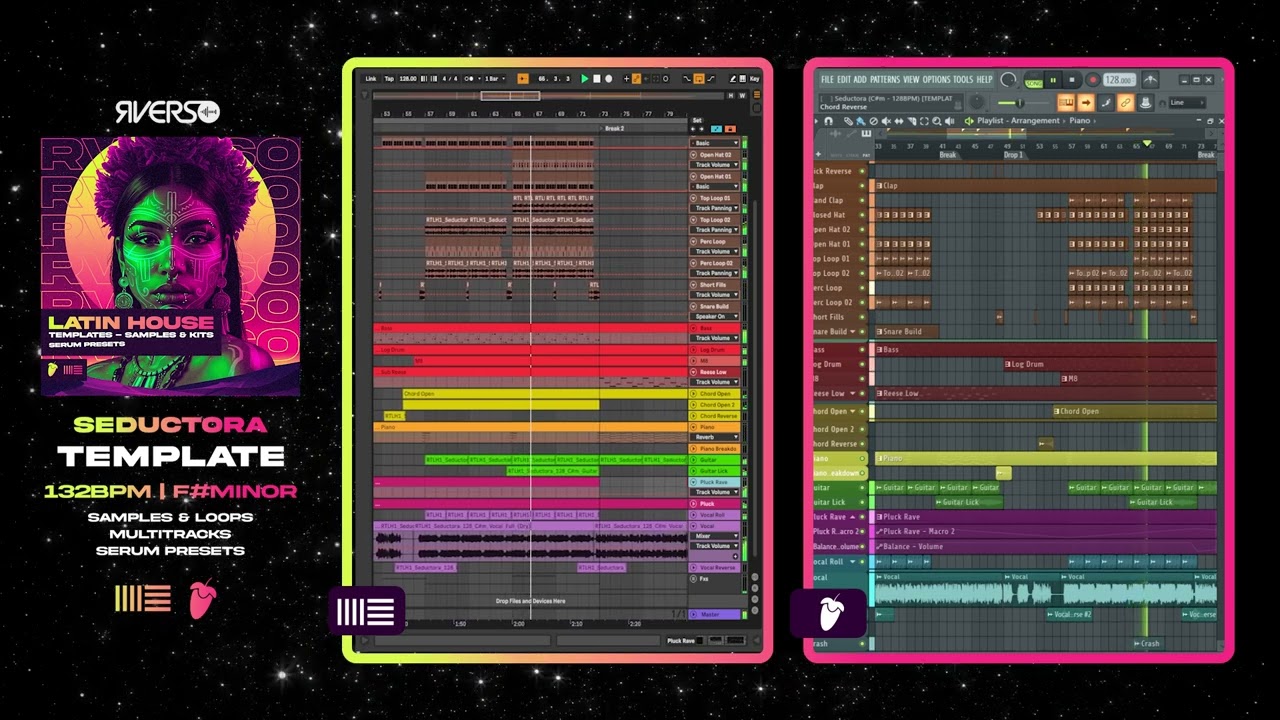Open Snare Build's Speaker On dropdown
The width and height of the screenshot is (1280, 720).
pos(717,316)
